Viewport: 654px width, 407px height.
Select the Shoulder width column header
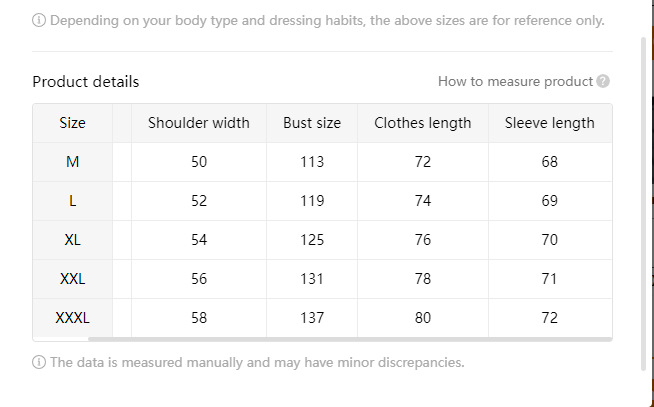199,123
